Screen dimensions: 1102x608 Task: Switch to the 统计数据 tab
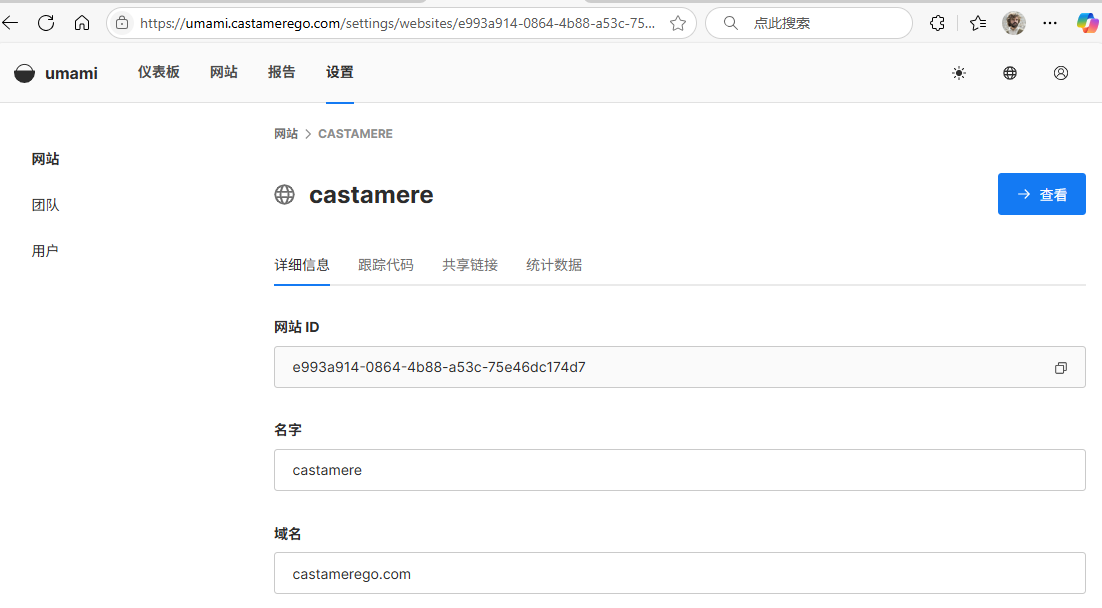[554, 265]
